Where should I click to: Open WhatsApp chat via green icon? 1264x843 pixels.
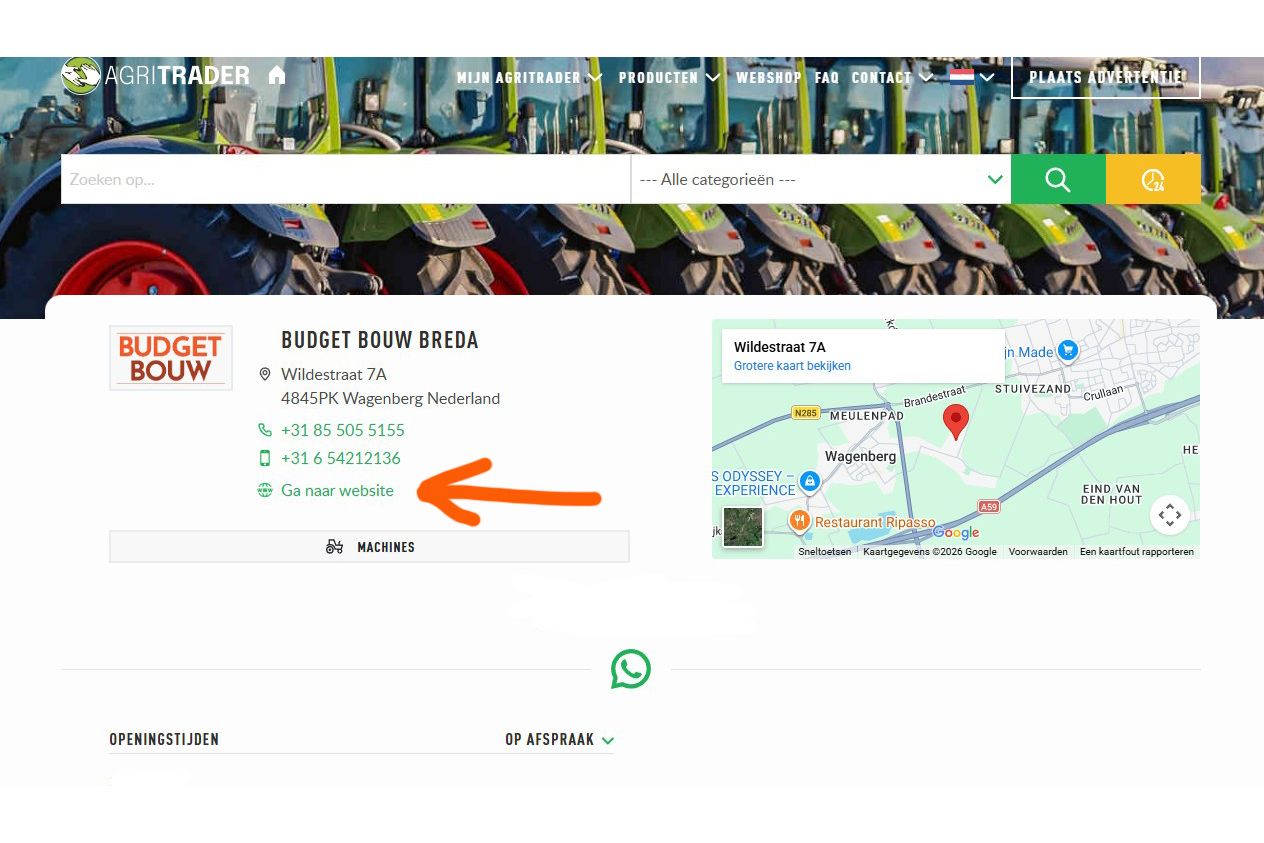(631, 669)
